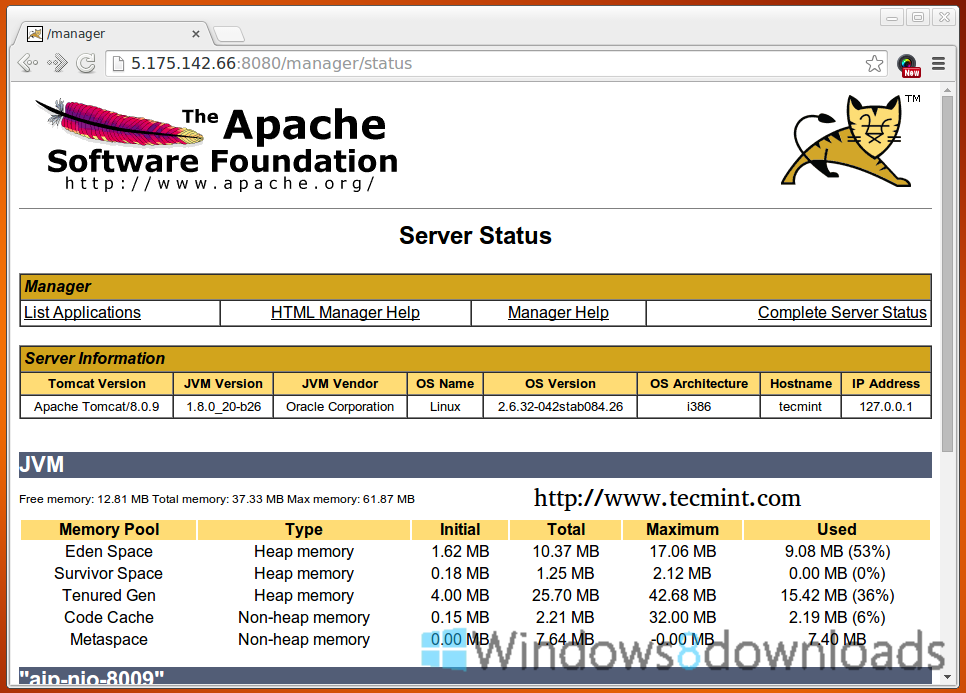This screenshot has width=966, height=693.
Task: Reload the page with the refresh icon
Action: click(x=86, y=63)
